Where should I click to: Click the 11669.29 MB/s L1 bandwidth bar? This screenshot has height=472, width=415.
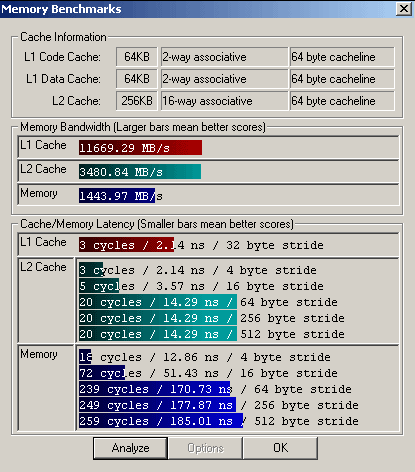(140, 147)
